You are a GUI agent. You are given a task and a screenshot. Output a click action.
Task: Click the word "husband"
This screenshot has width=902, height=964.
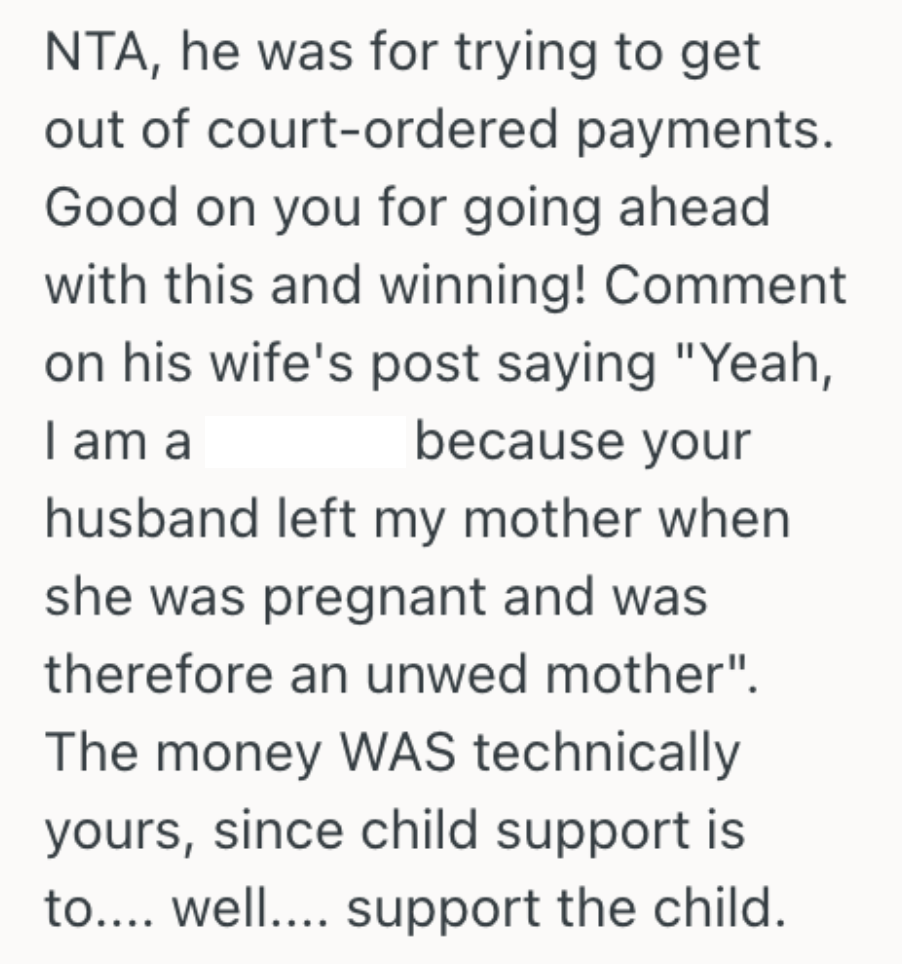click(150, 519)
